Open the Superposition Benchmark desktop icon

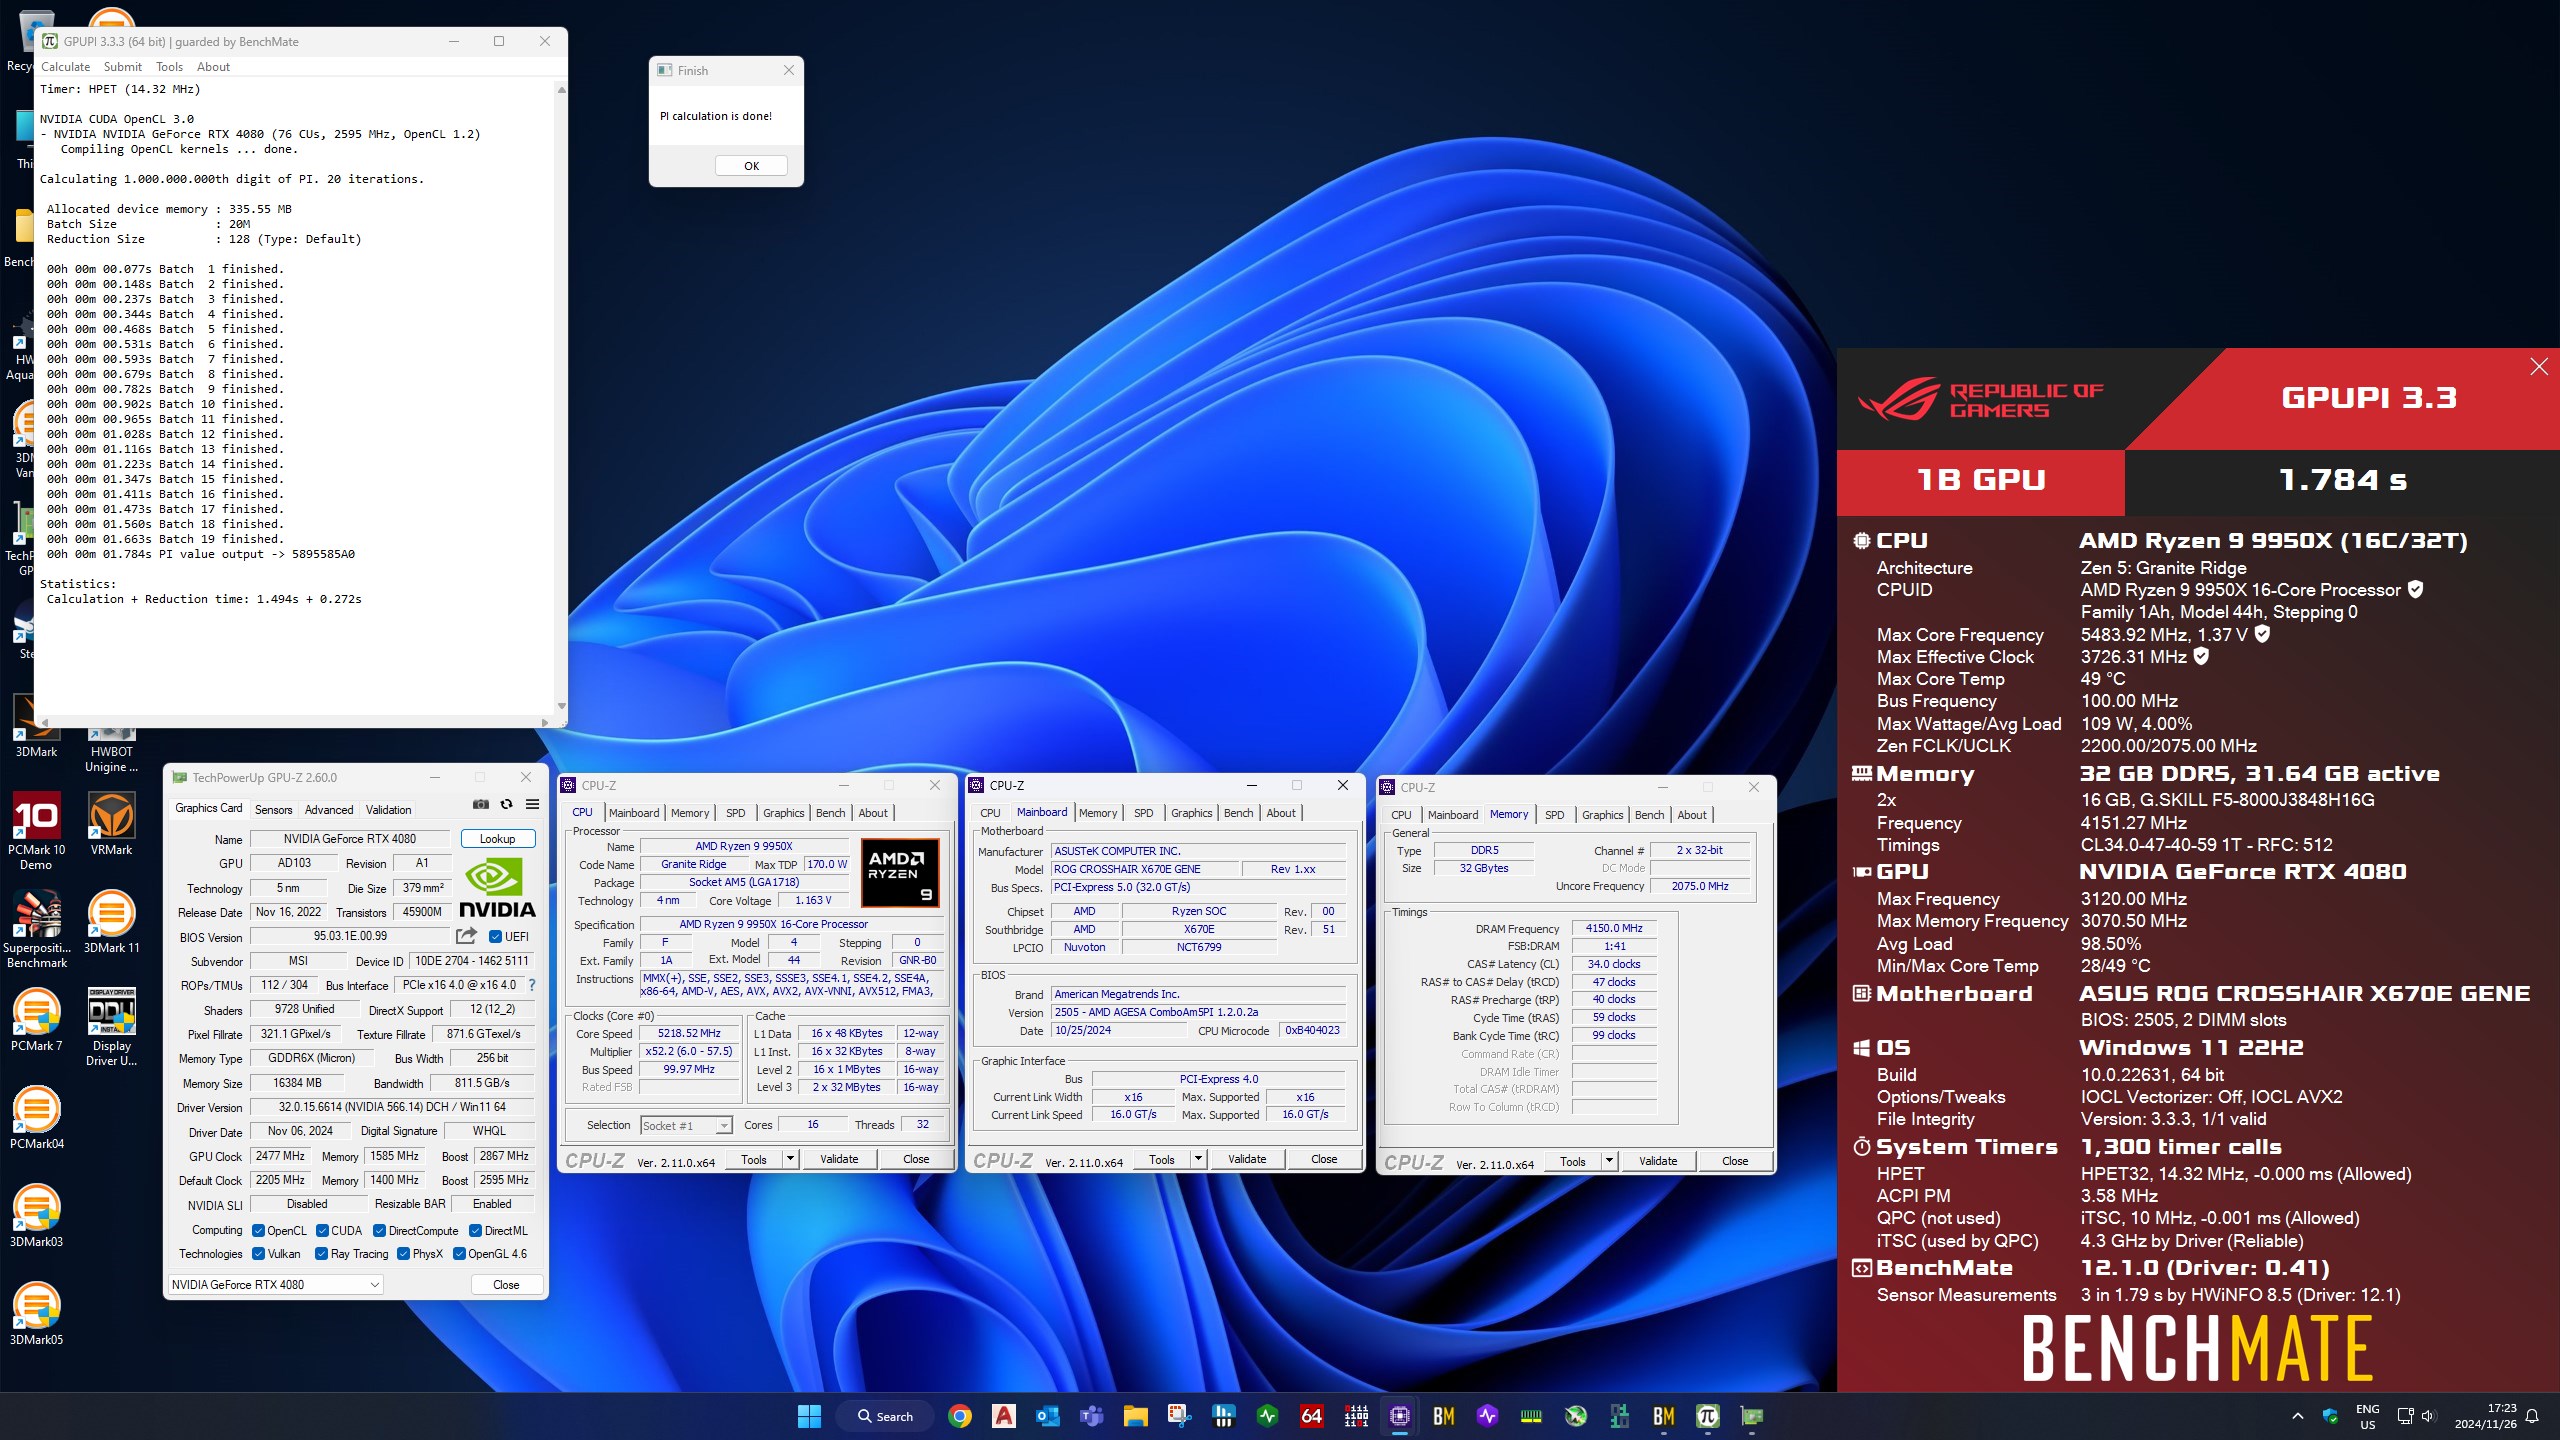pos(36,929)
